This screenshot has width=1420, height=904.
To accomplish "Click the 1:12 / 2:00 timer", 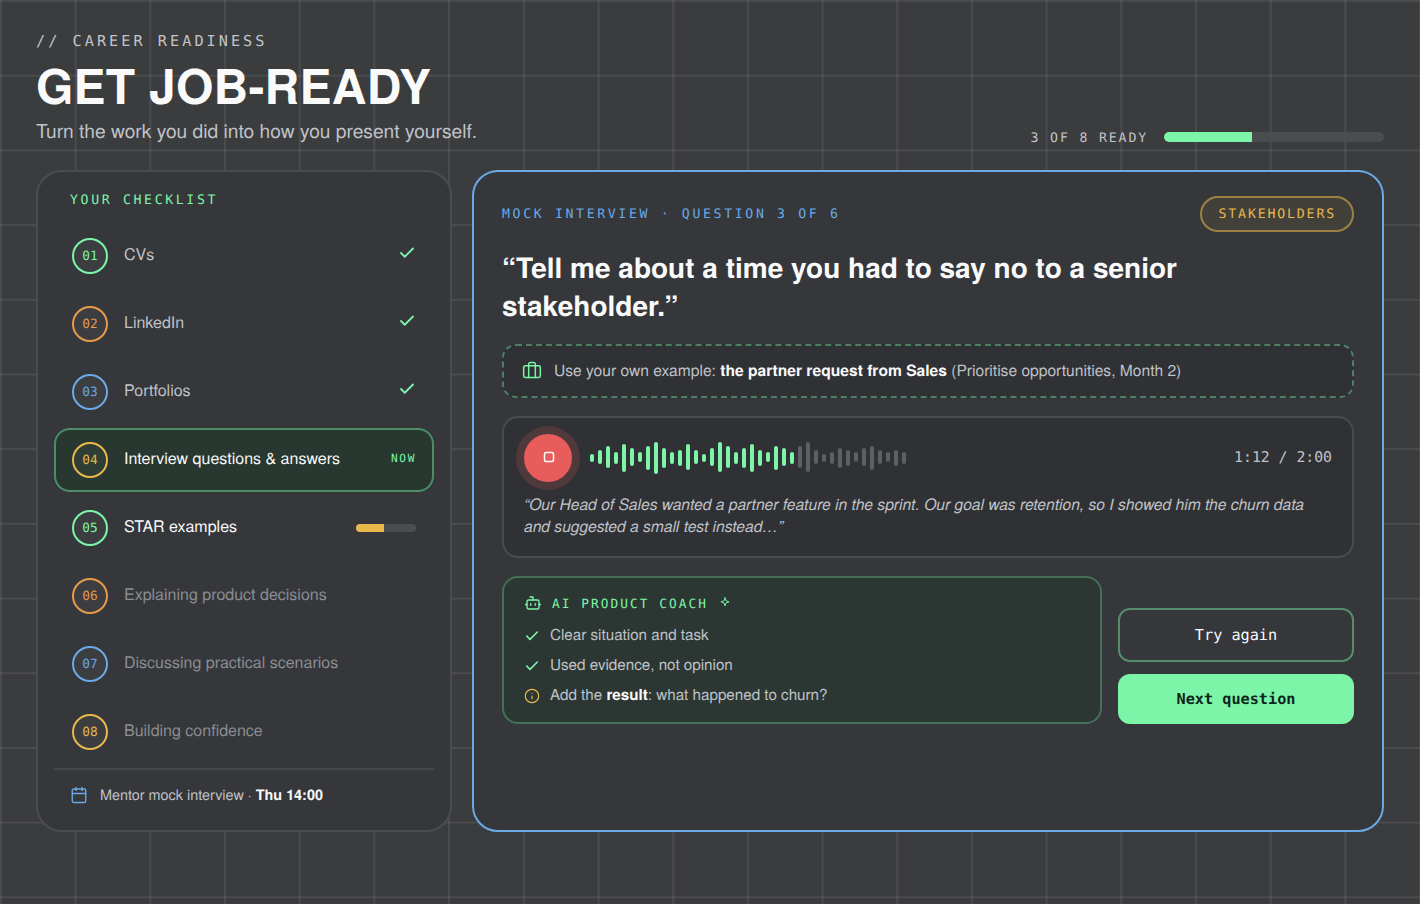I will click(x=1282, y=457).
